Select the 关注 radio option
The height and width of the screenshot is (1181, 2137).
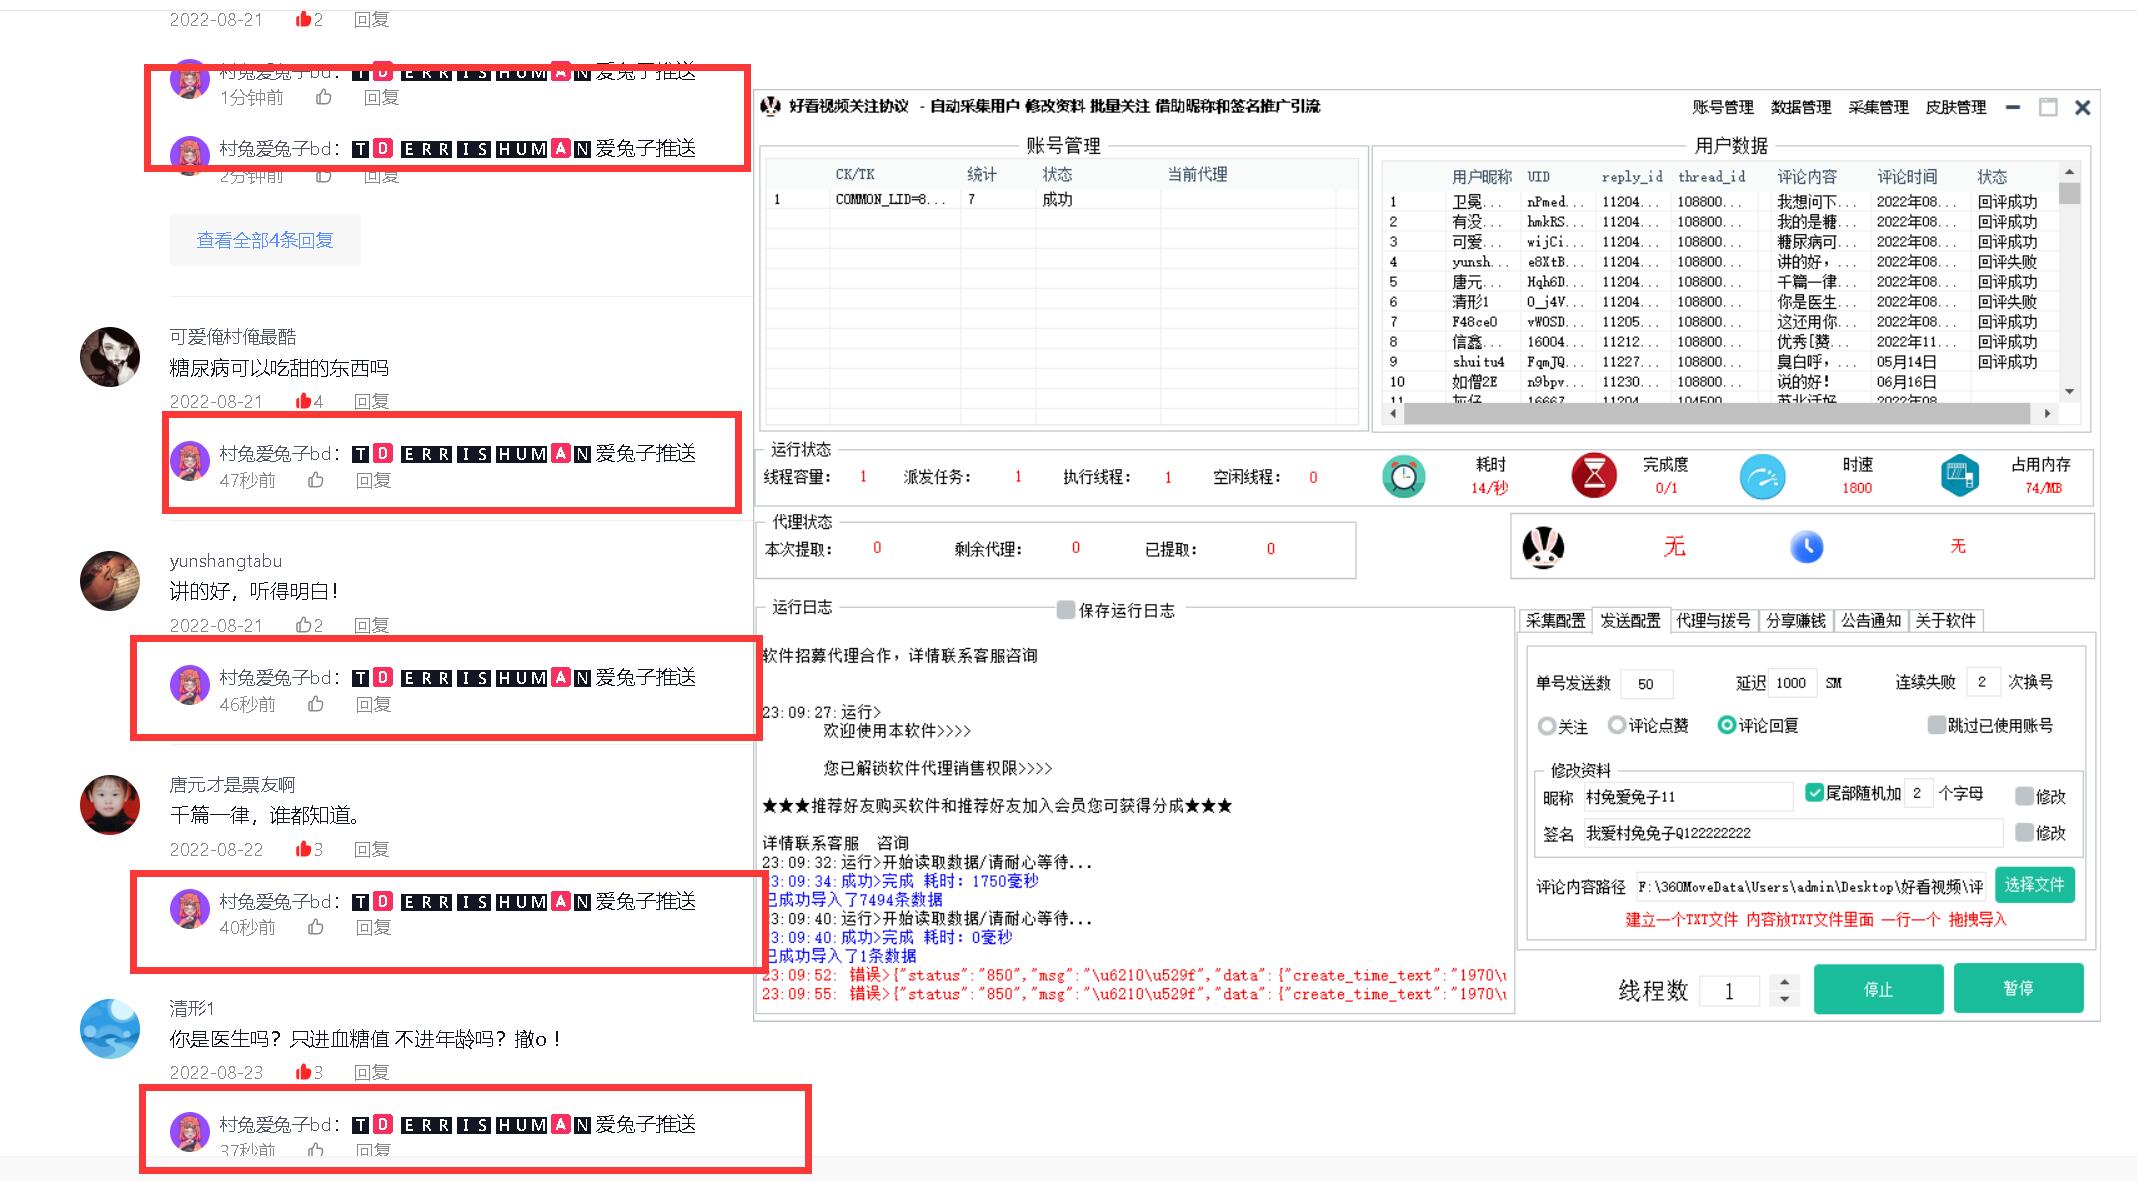(1547, 726)
